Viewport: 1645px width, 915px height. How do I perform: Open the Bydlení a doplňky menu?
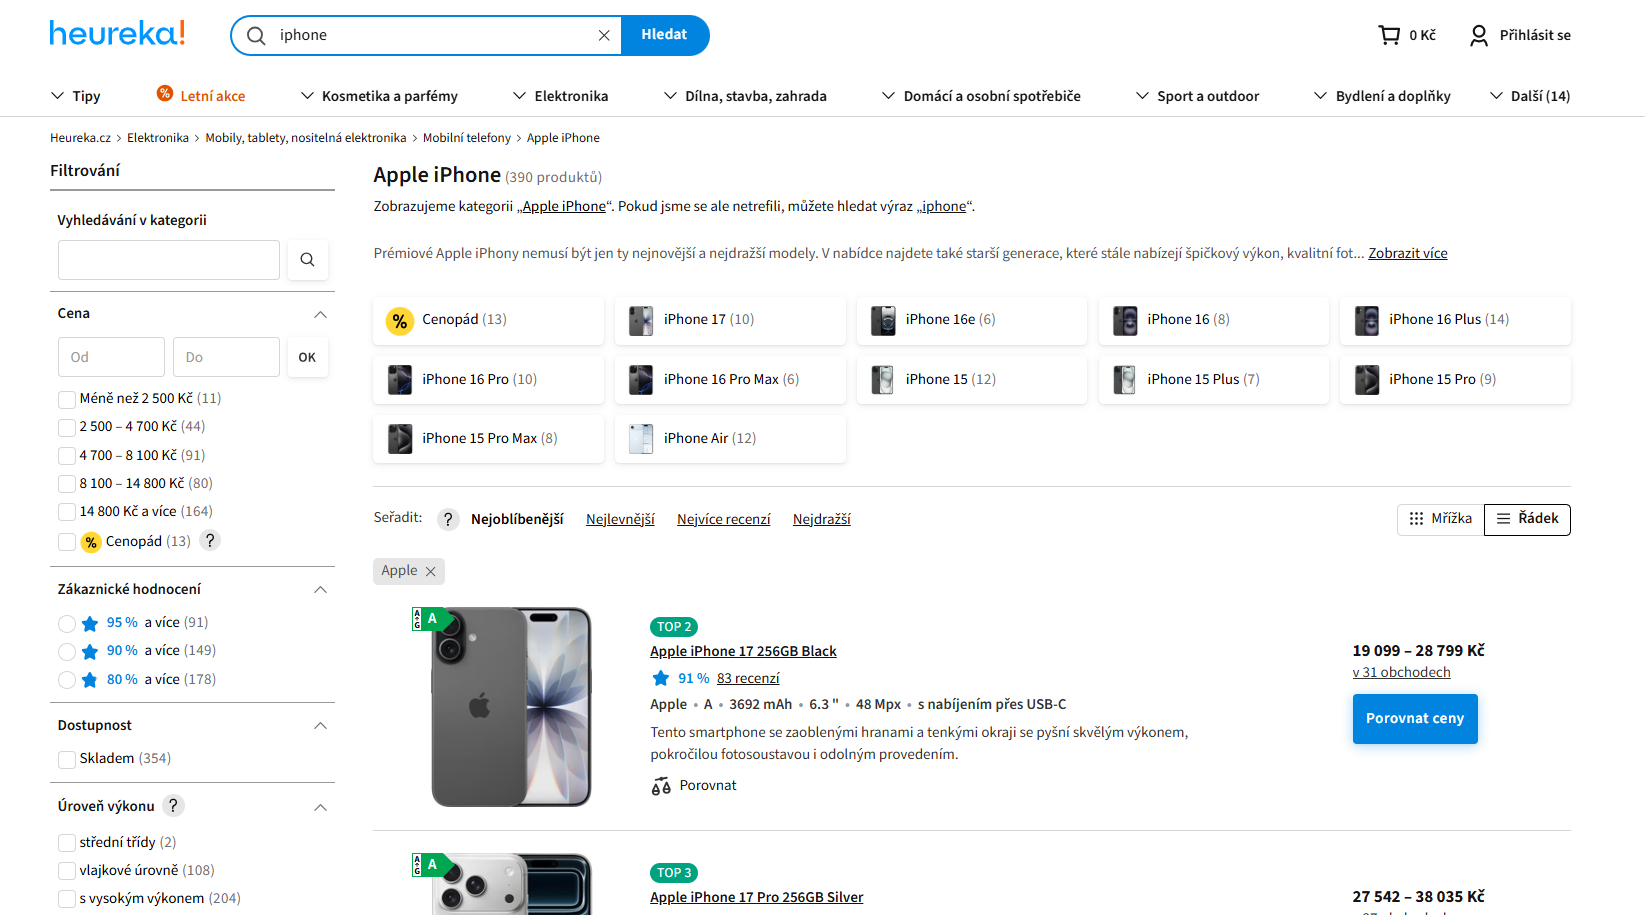tap(1382, 96)
